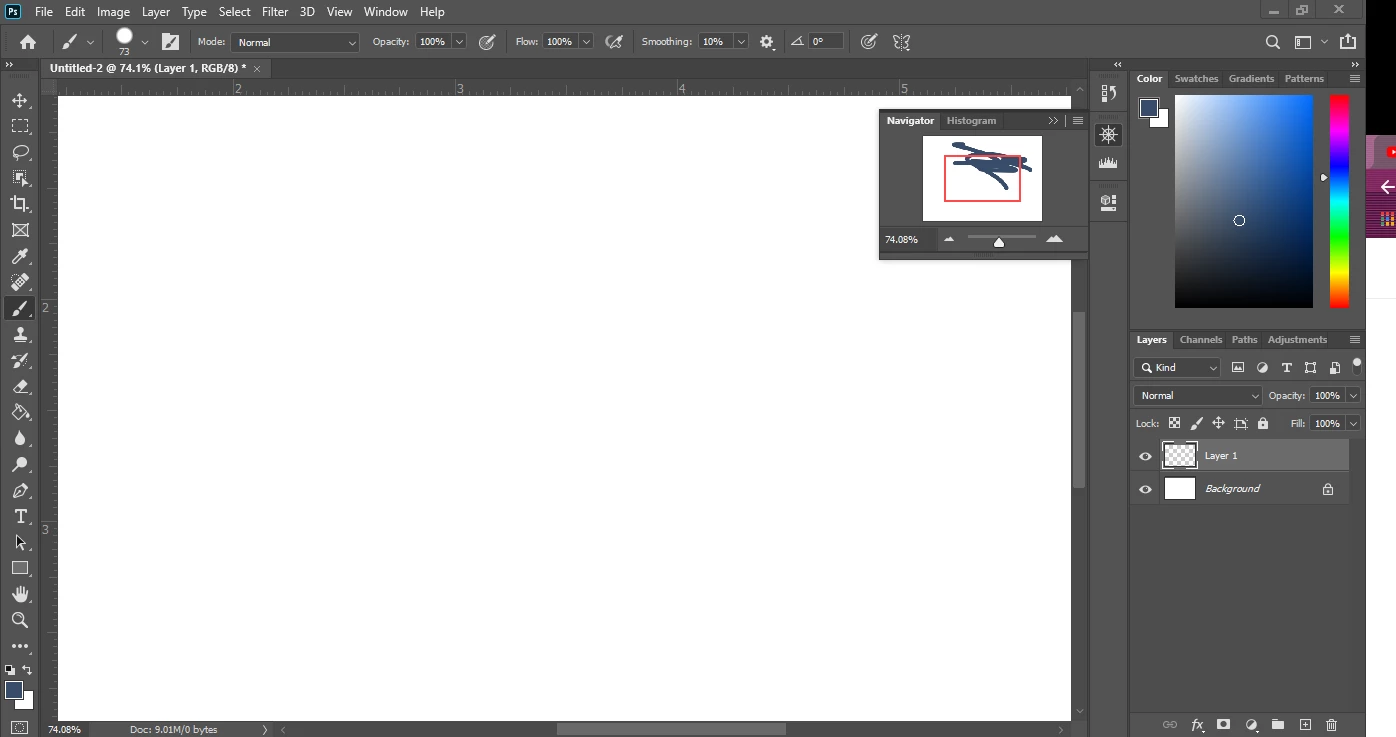This screenshot has height=737, width=1396.
Task: Click the Navigator zoom slider handle
Action: coord(999,242)
